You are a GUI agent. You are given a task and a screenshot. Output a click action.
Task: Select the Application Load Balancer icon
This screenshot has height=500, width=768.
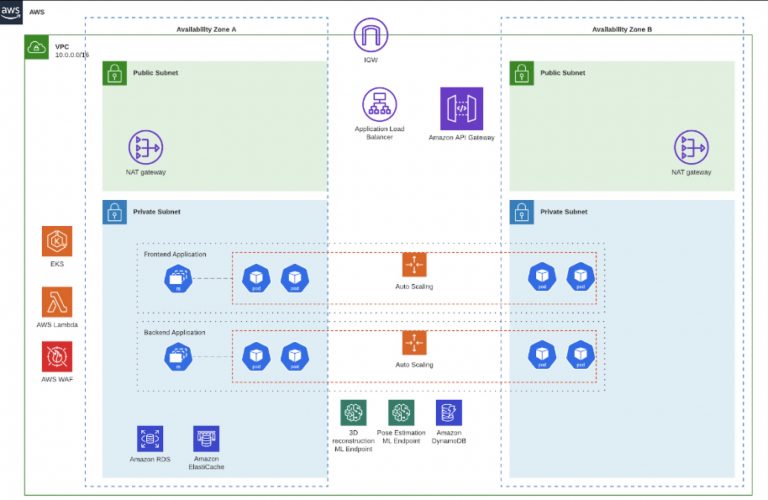[380, 104]
